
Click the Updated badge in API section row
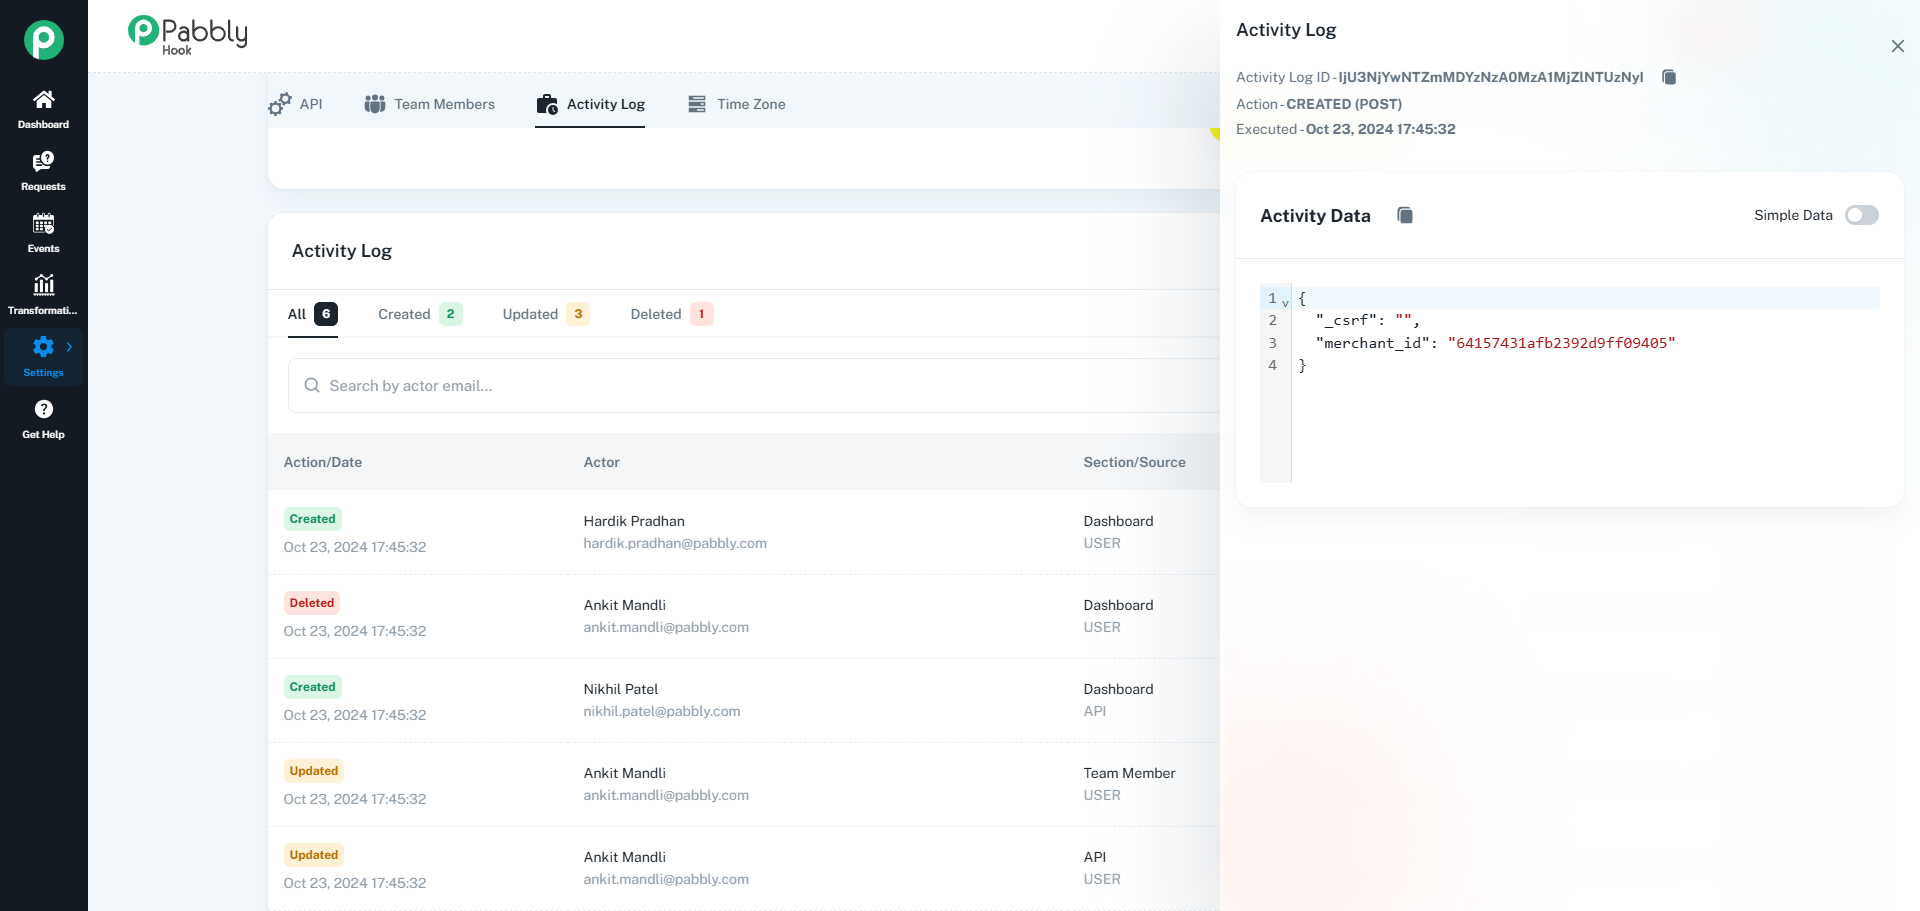[314, 855]
